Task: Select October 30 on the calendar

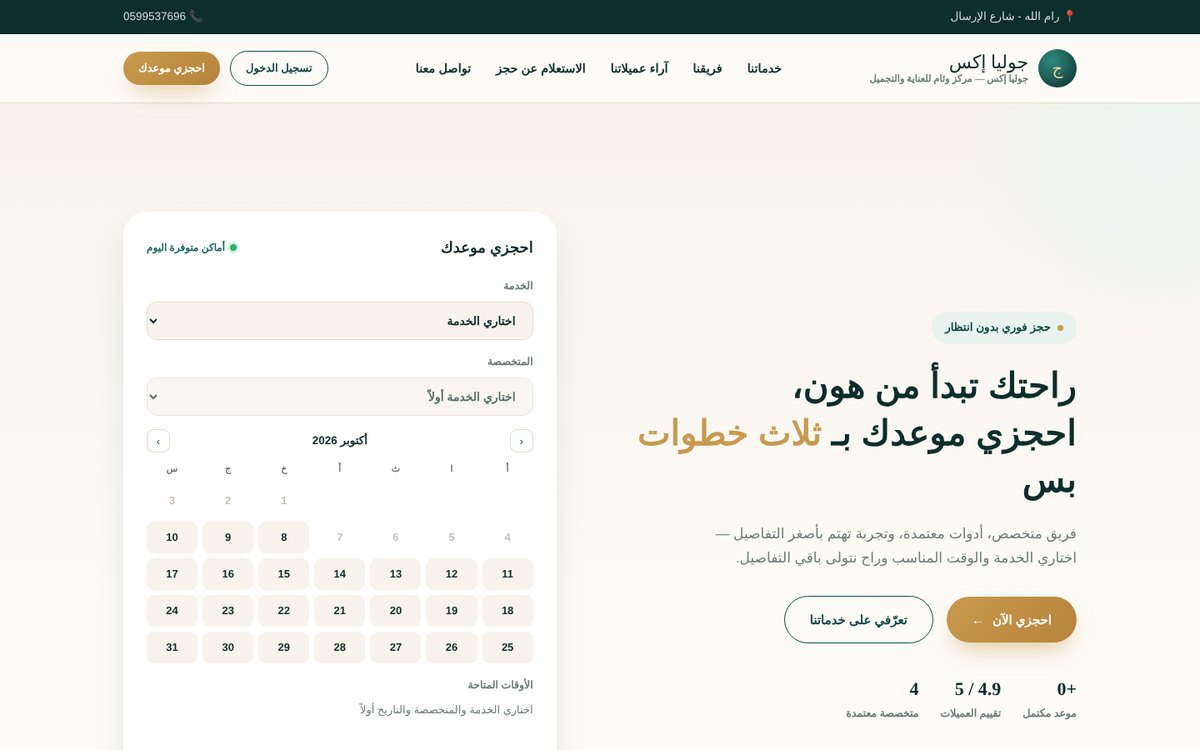Action: click(x=228, y=647)
